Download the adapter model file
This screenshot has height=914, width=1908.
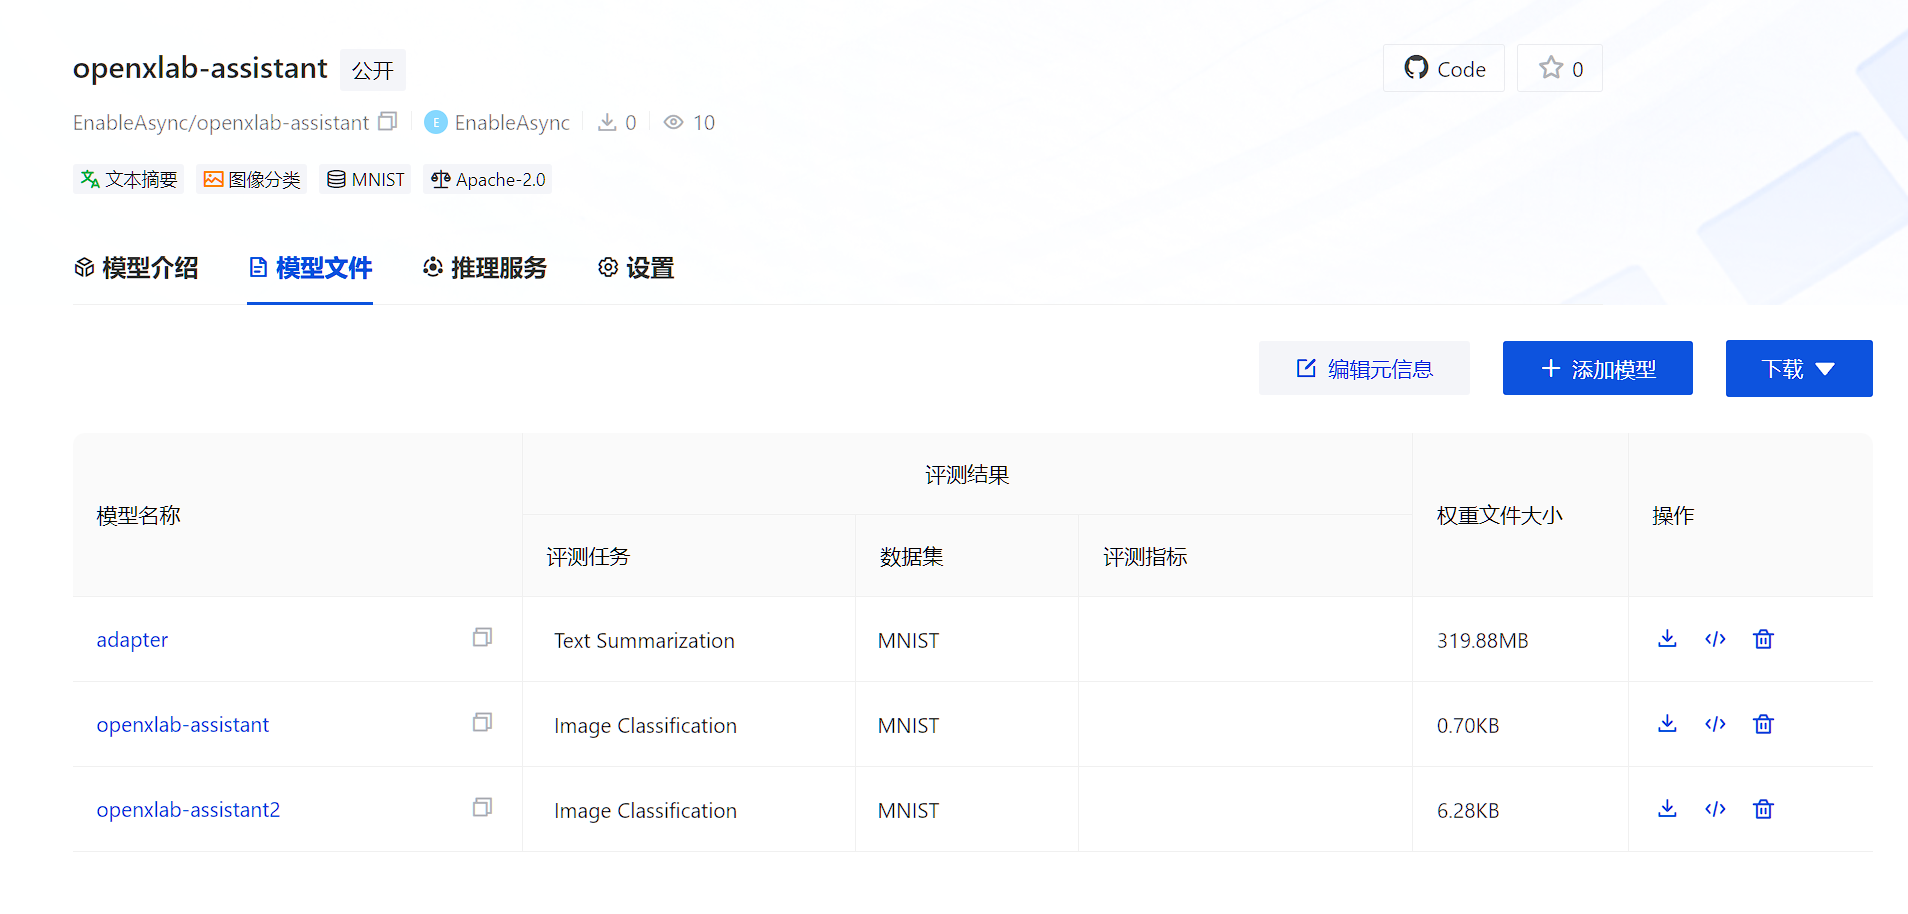point(1667,639)
